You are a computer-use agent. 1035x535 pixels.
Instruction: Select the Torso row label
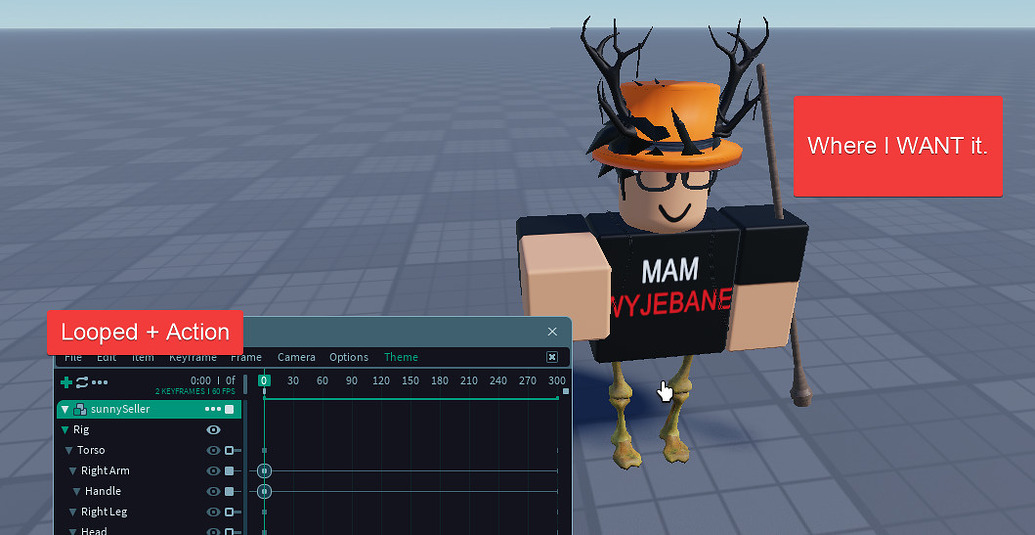(x=91, y=450)
